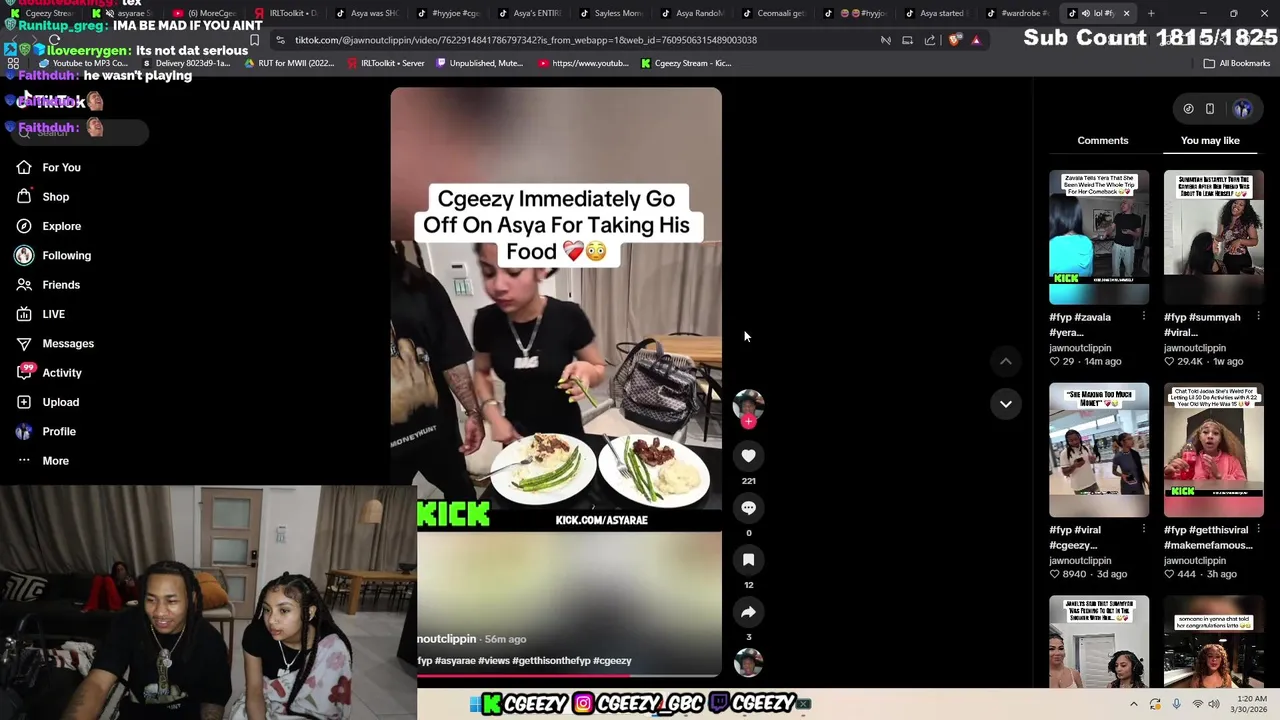This screenshot has height=720, width=1280.
Task: Open the LIVE section
Action: [40, 314]
